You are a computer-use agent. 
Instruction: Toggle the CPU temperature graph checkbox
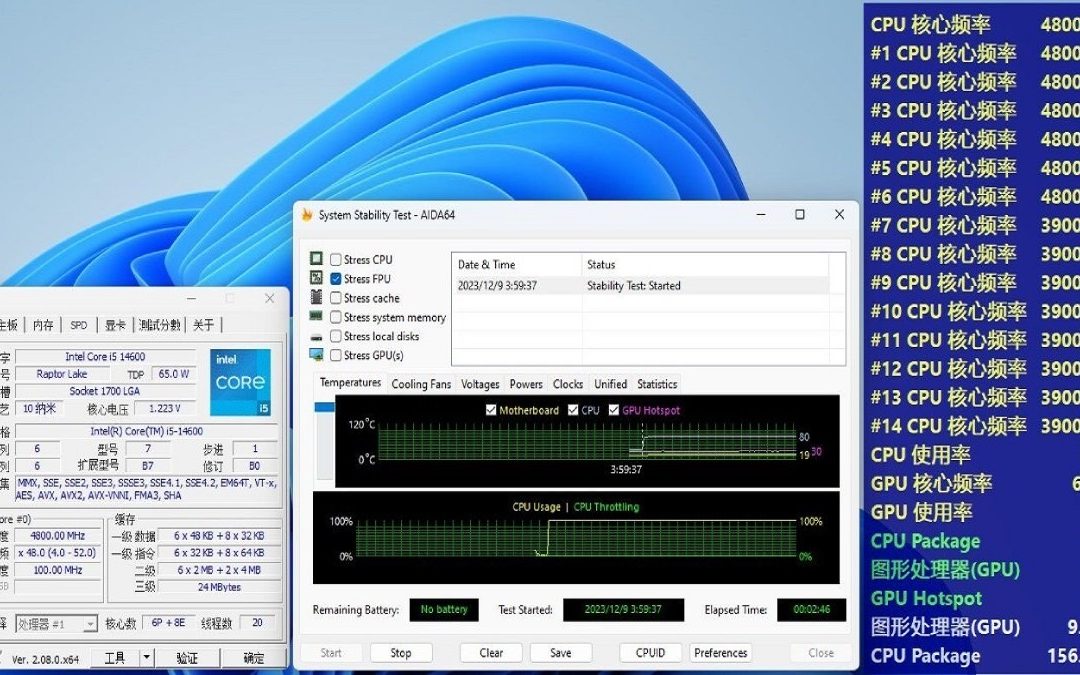[573, 410]
